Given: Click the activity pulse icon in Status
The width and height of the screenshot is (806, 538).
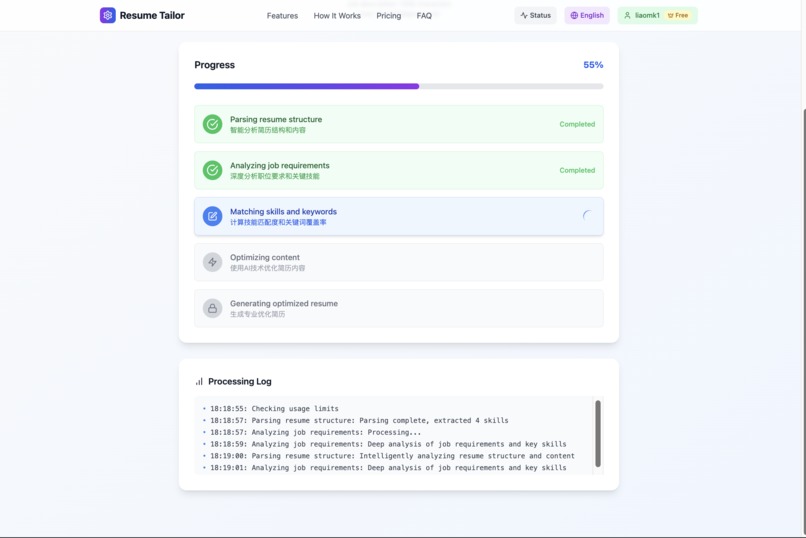Looking at the screenshot, I should pyautogui.click(x=524, y=15).
